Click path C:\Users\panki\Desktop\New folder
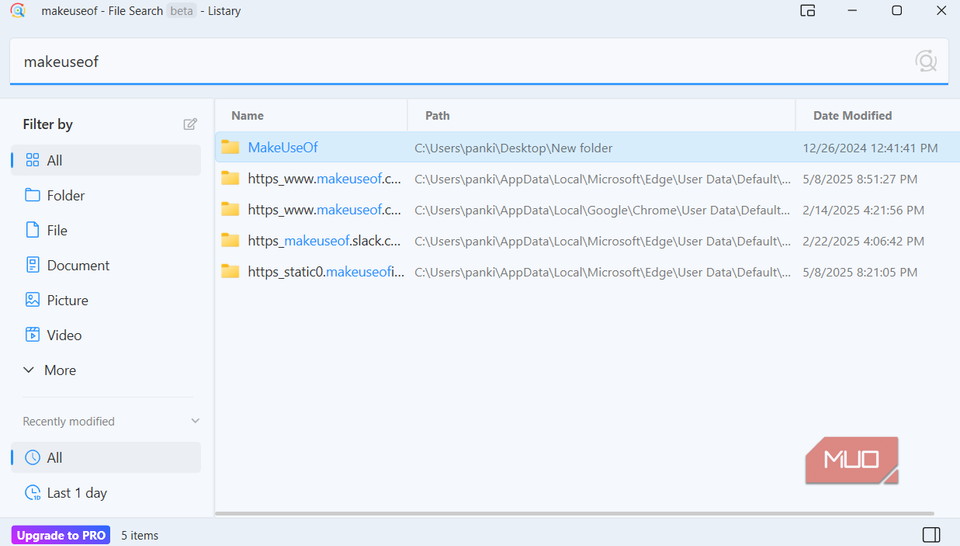Viewport: 960px width, 546px height. tap(513, 148)
